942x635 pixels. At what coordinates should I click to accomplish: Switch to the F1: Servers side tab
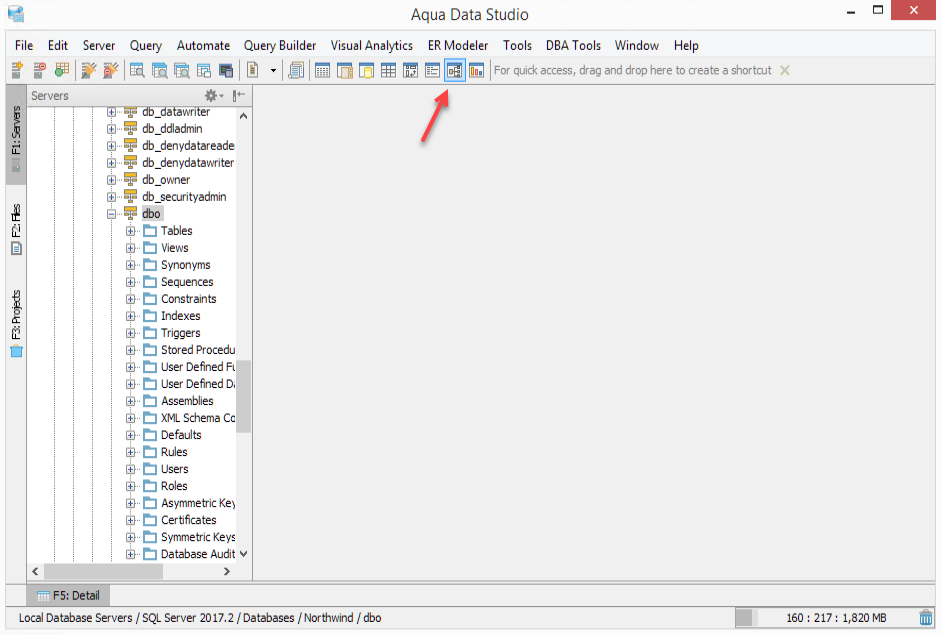point(16,136)
